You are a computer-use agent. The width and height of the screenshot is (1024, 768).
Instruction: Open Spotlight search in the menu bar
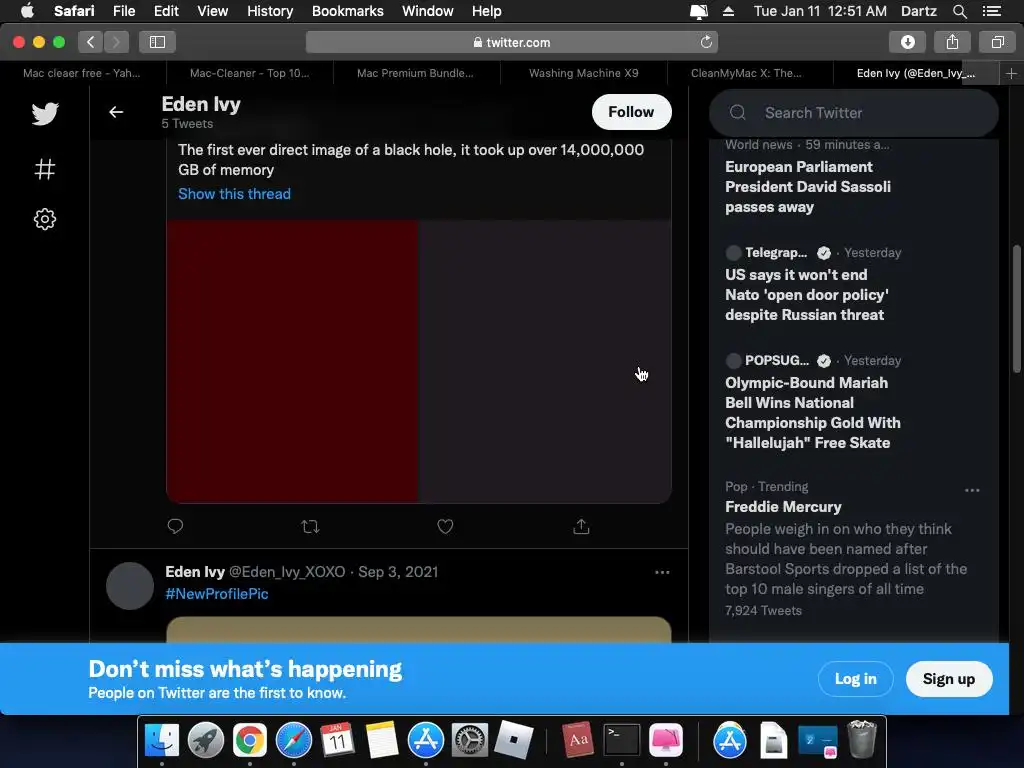[959, 11]
